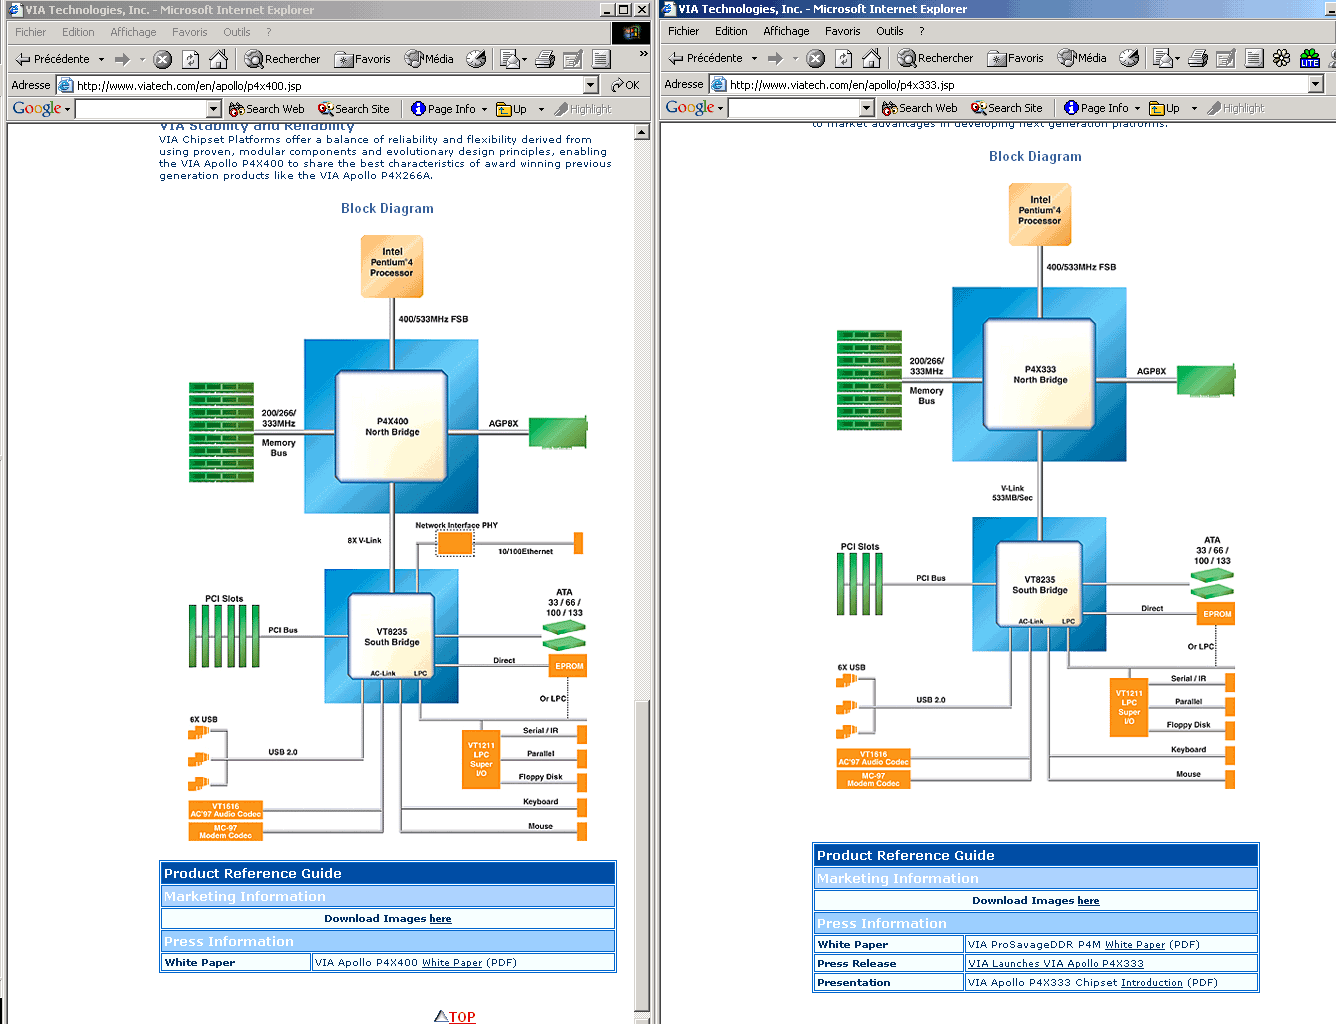Open P4X333 Chipset Introduction link
This screenshot has height=1024, width=1336.
(1151, 983)
